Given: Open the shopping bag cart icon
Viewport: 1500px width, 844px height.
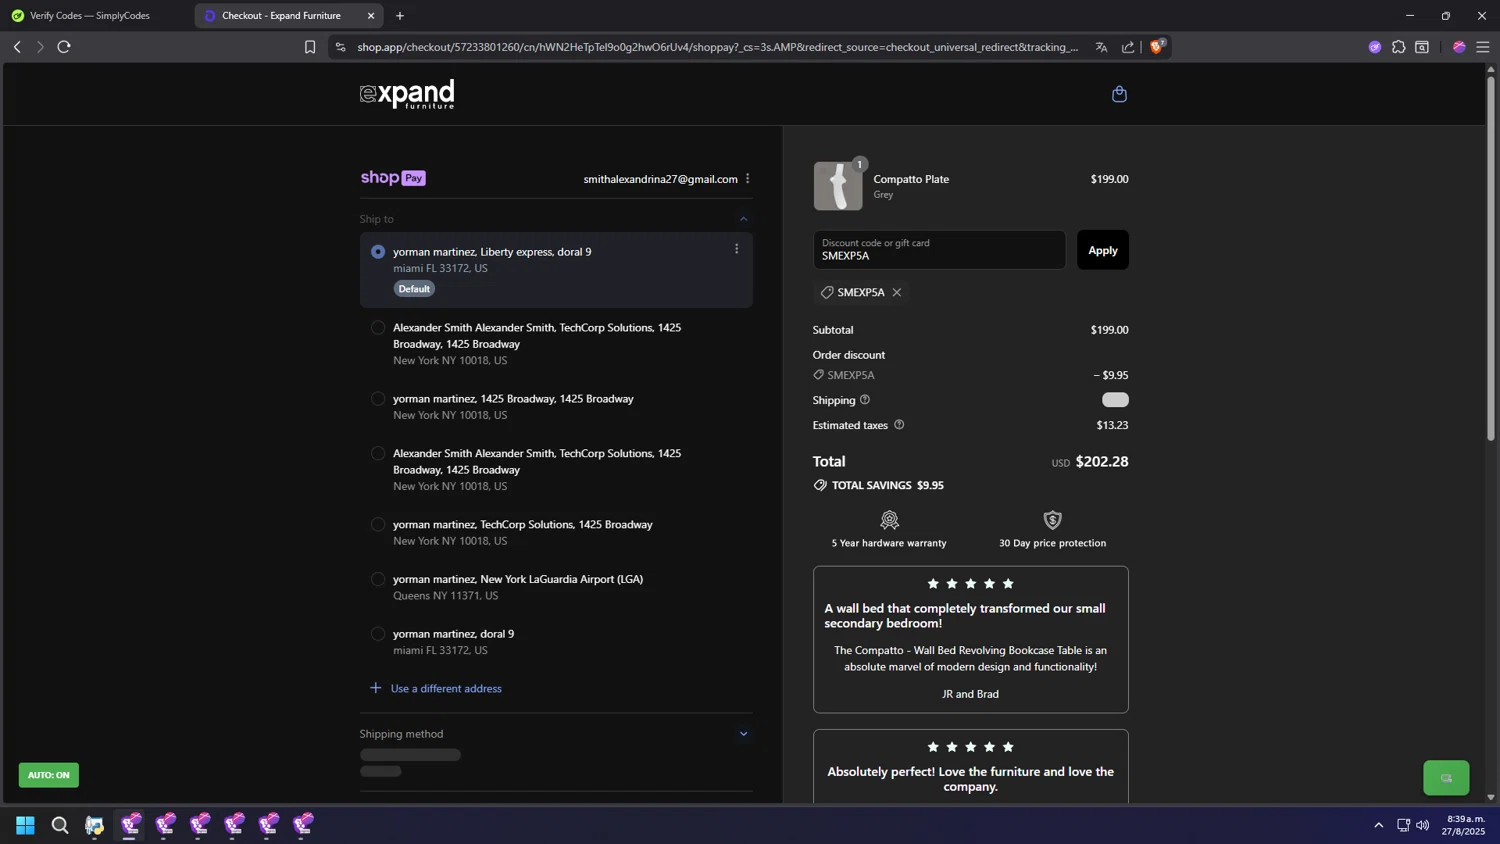Looking at the screenshot, I should click(1119, 94).
